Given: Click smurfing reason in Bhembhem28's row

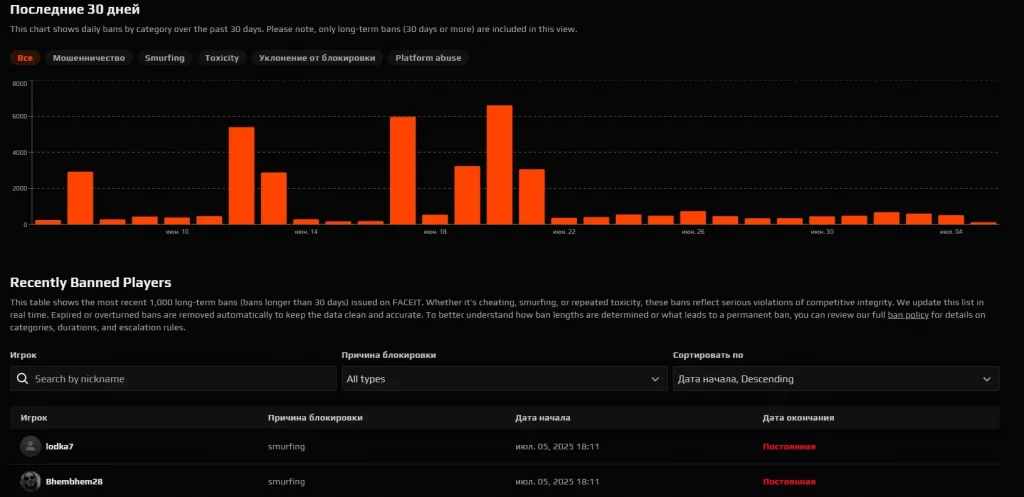Looking at the screenshot, I should pyautogui.click(x=286, y=482).
